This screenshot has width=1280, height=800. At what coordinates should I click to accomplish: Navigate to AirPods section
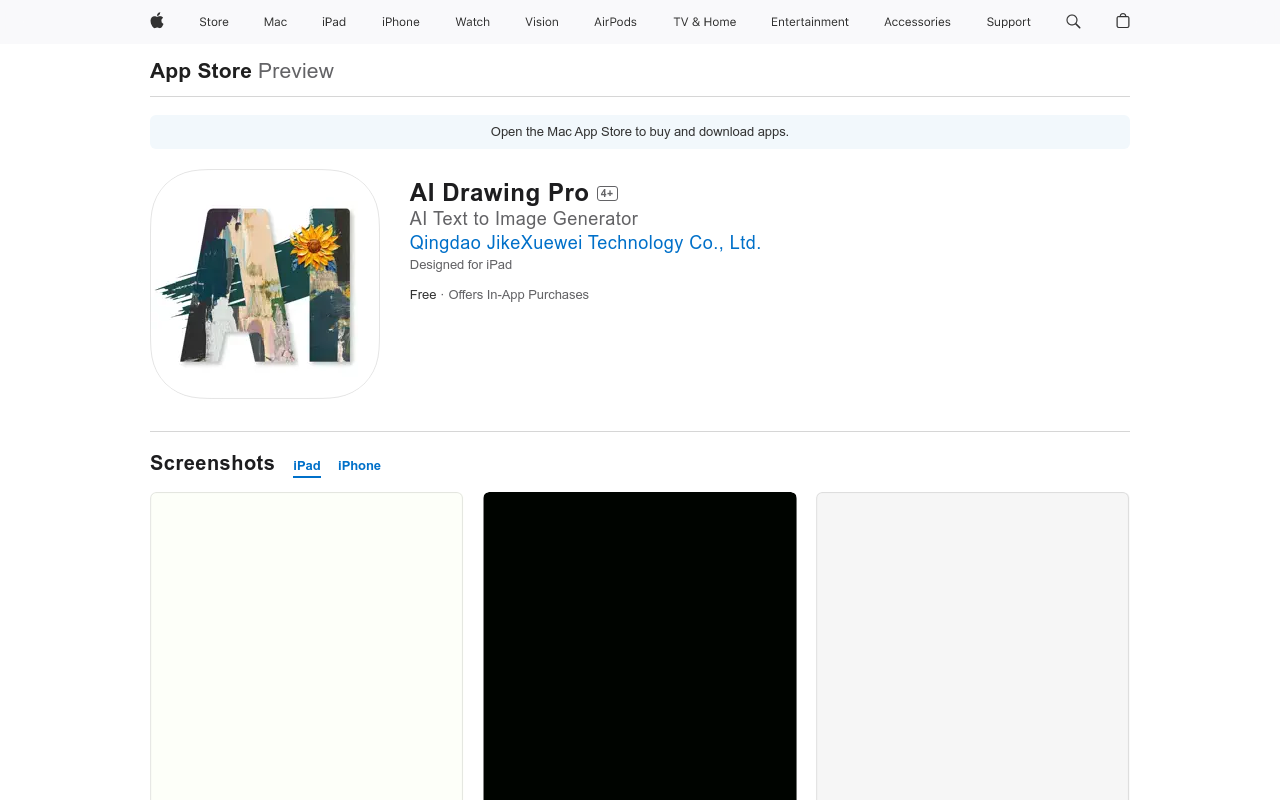click(x=615, y=22)
